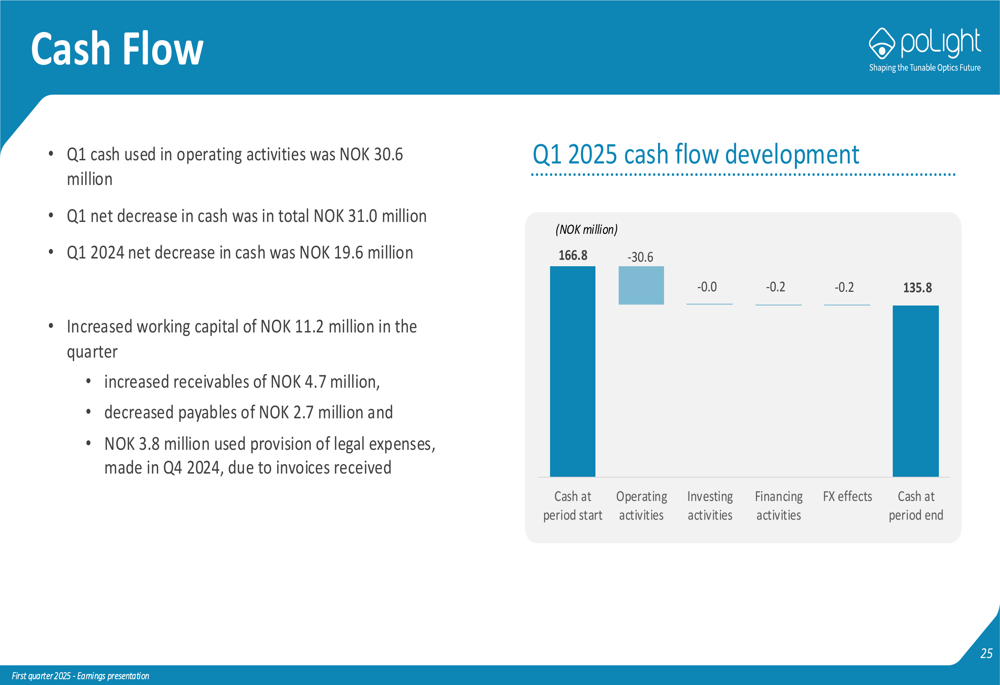Click the poLight logo icon

tap(881, 43)
